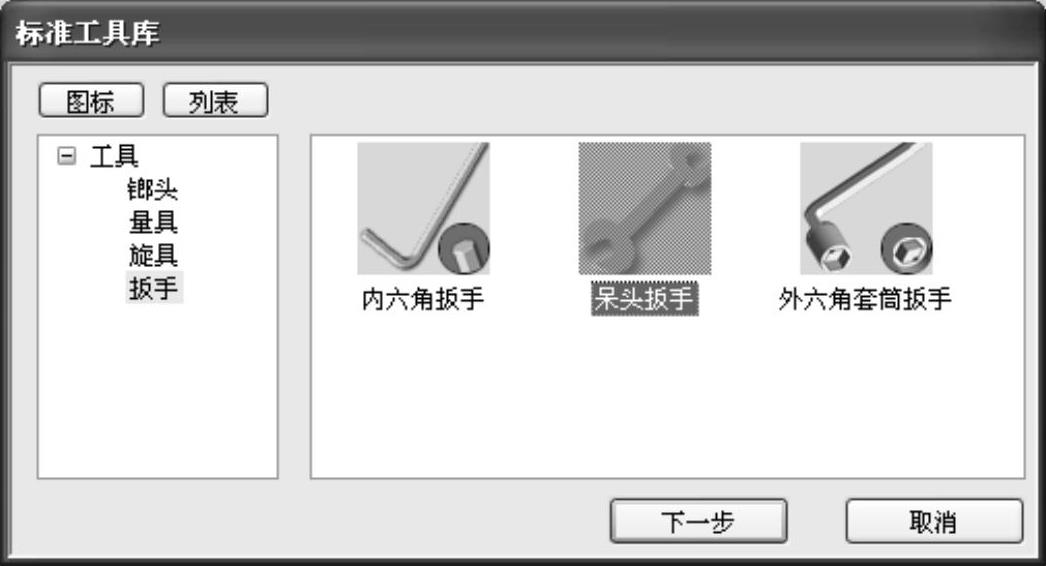This screenshot has height=566, width=1046.
Task: Open the 量具 category
Action: (153, 222)
